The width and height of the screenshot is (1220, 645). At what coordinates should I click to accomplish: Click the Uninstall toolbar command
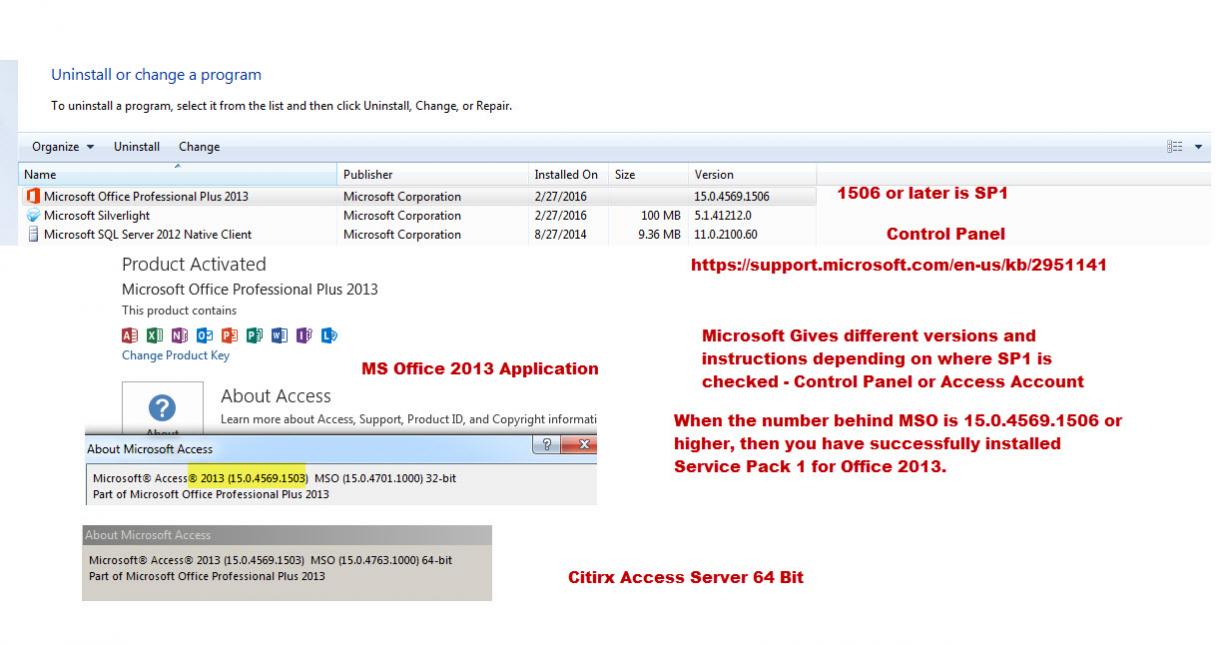click(138, 147)
